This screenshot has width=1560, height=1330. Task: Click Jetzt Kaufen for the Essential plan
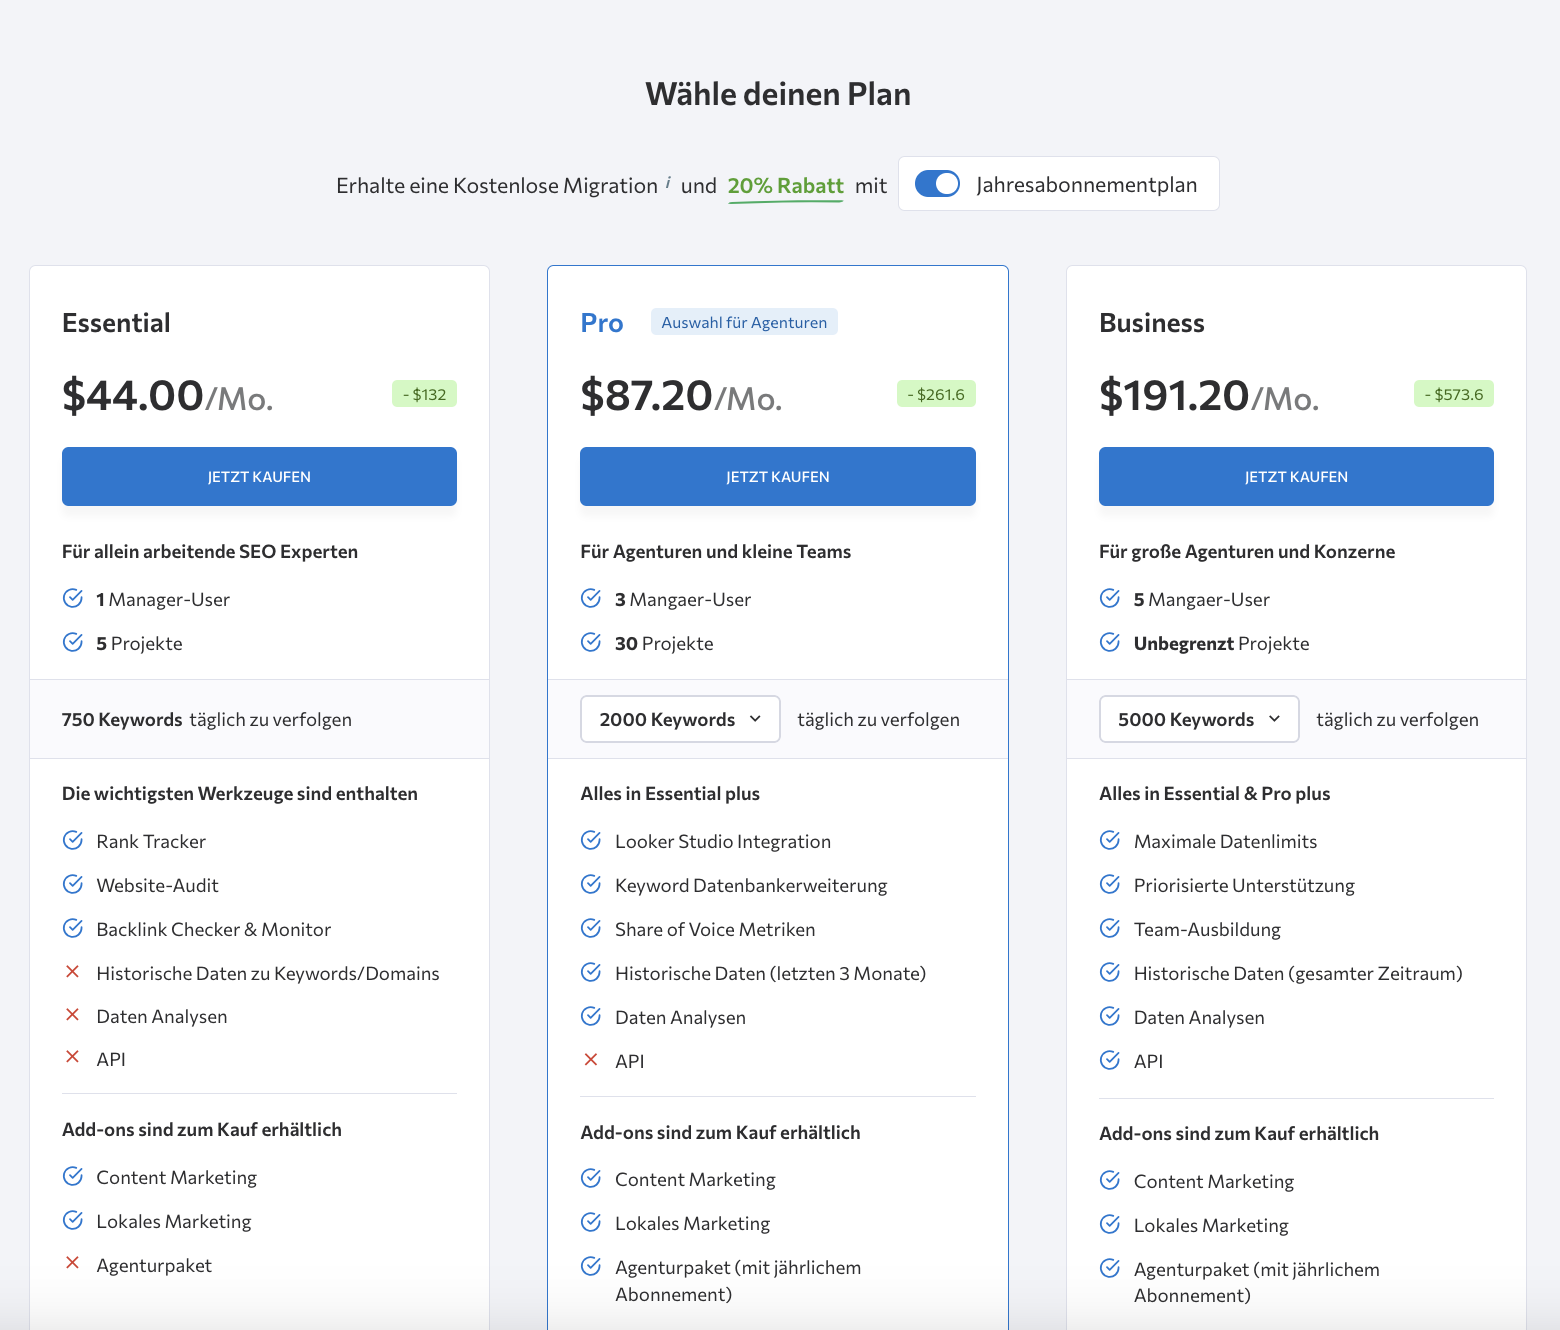tap(259, 476)
